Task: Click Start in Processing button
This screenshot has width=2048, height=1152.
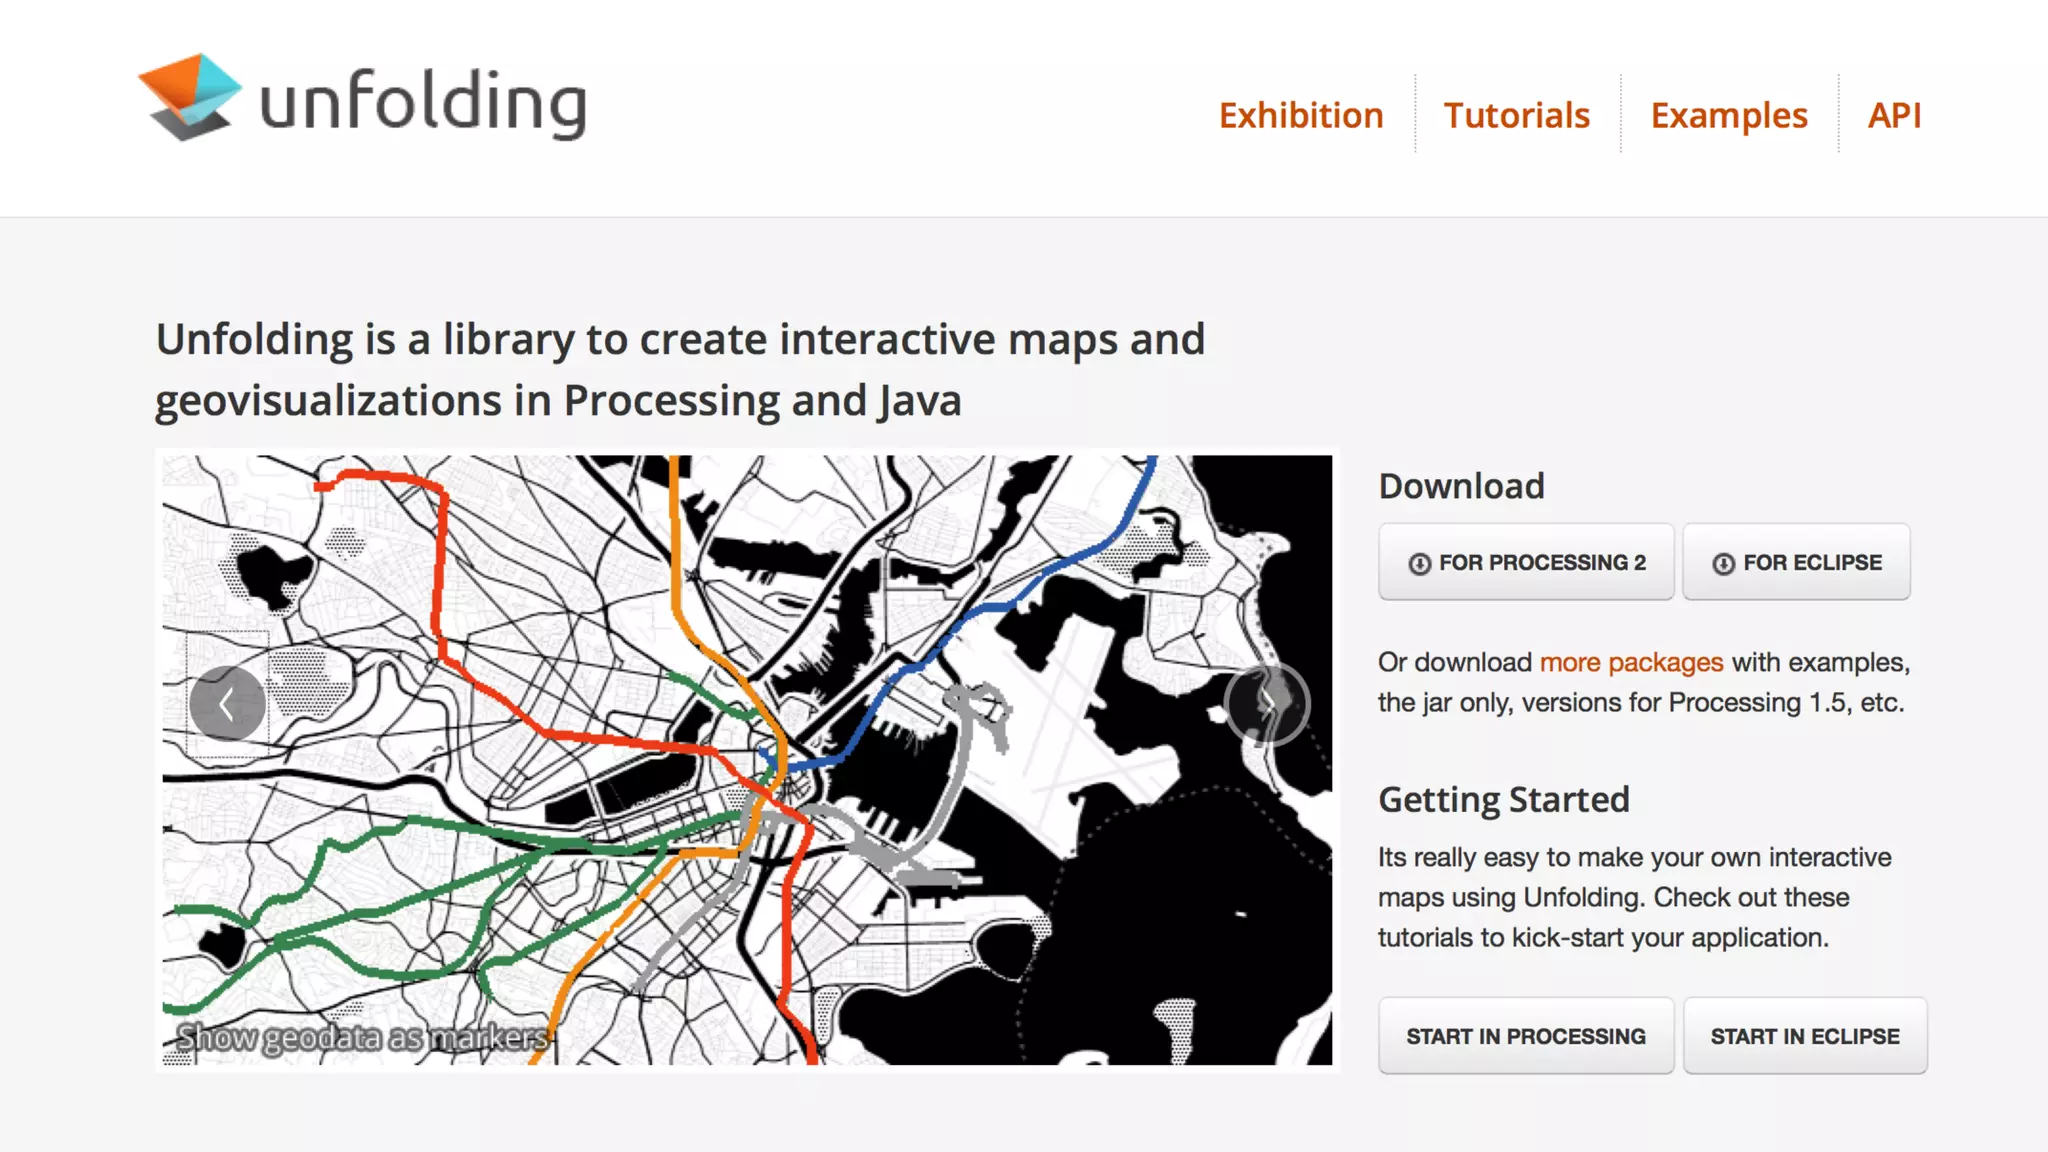Action: pyautogui.click(x=1526, y=1036)
